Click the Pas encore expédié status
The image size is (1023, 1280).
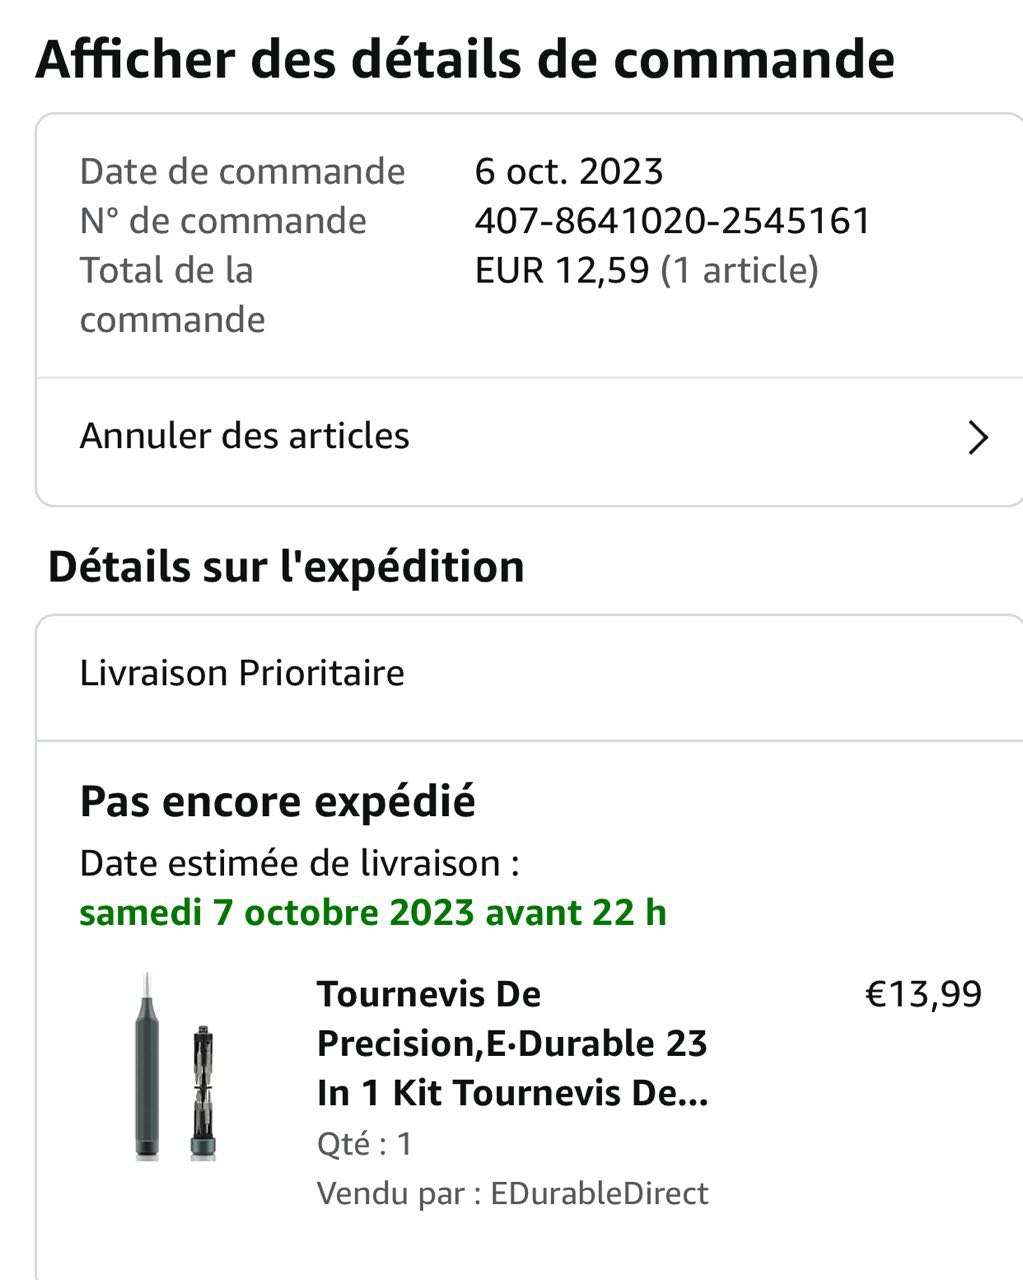pyautogui.click(x=277, y=801)
